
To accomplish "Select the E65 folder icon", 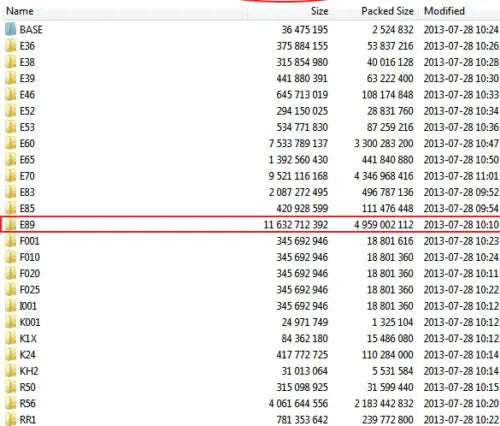I will (x=10, y=160).
